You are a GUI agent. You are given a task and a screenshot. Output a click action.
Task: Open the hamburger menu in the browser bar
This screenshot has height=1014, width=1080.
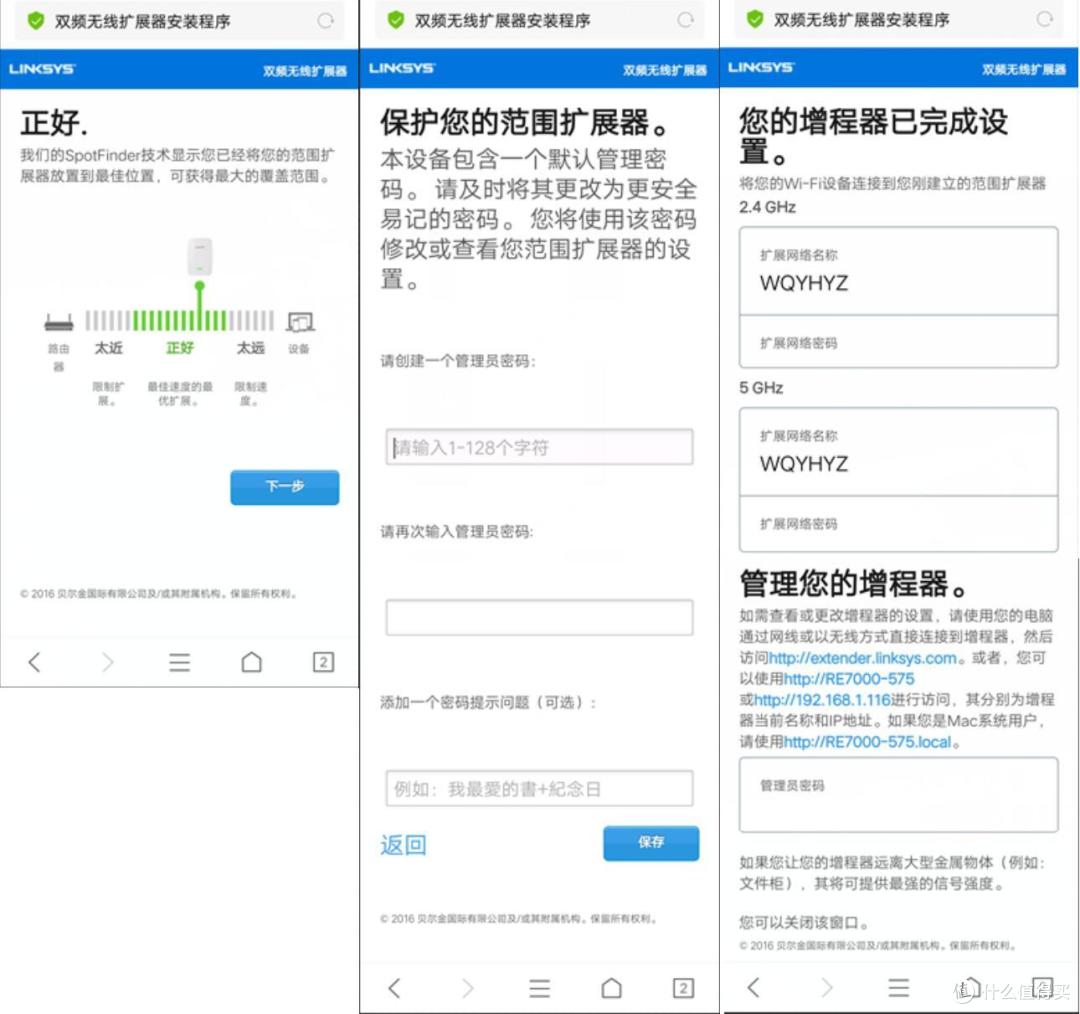click(x=179, y=662)
